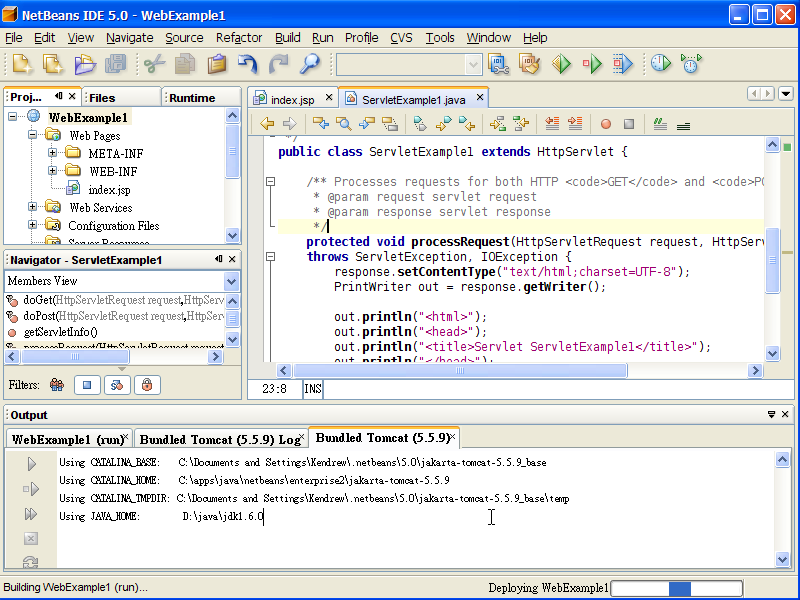This screenshot has height=600, width=800.
Task: Expand the Web Services node
Action: 33,207
